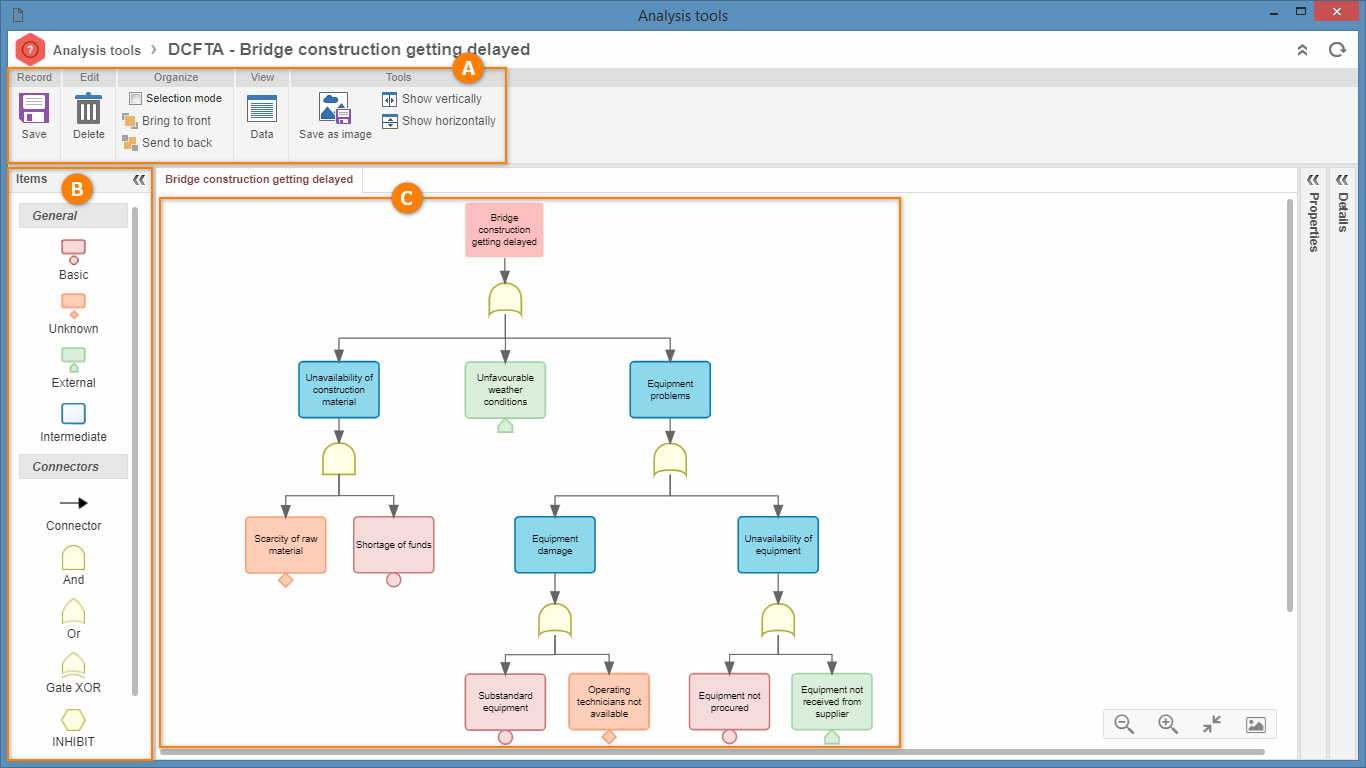This screenshot has height=768, width=1366.
Task: Select Equipment not received from supplier node
Action: tap(832, 702)
